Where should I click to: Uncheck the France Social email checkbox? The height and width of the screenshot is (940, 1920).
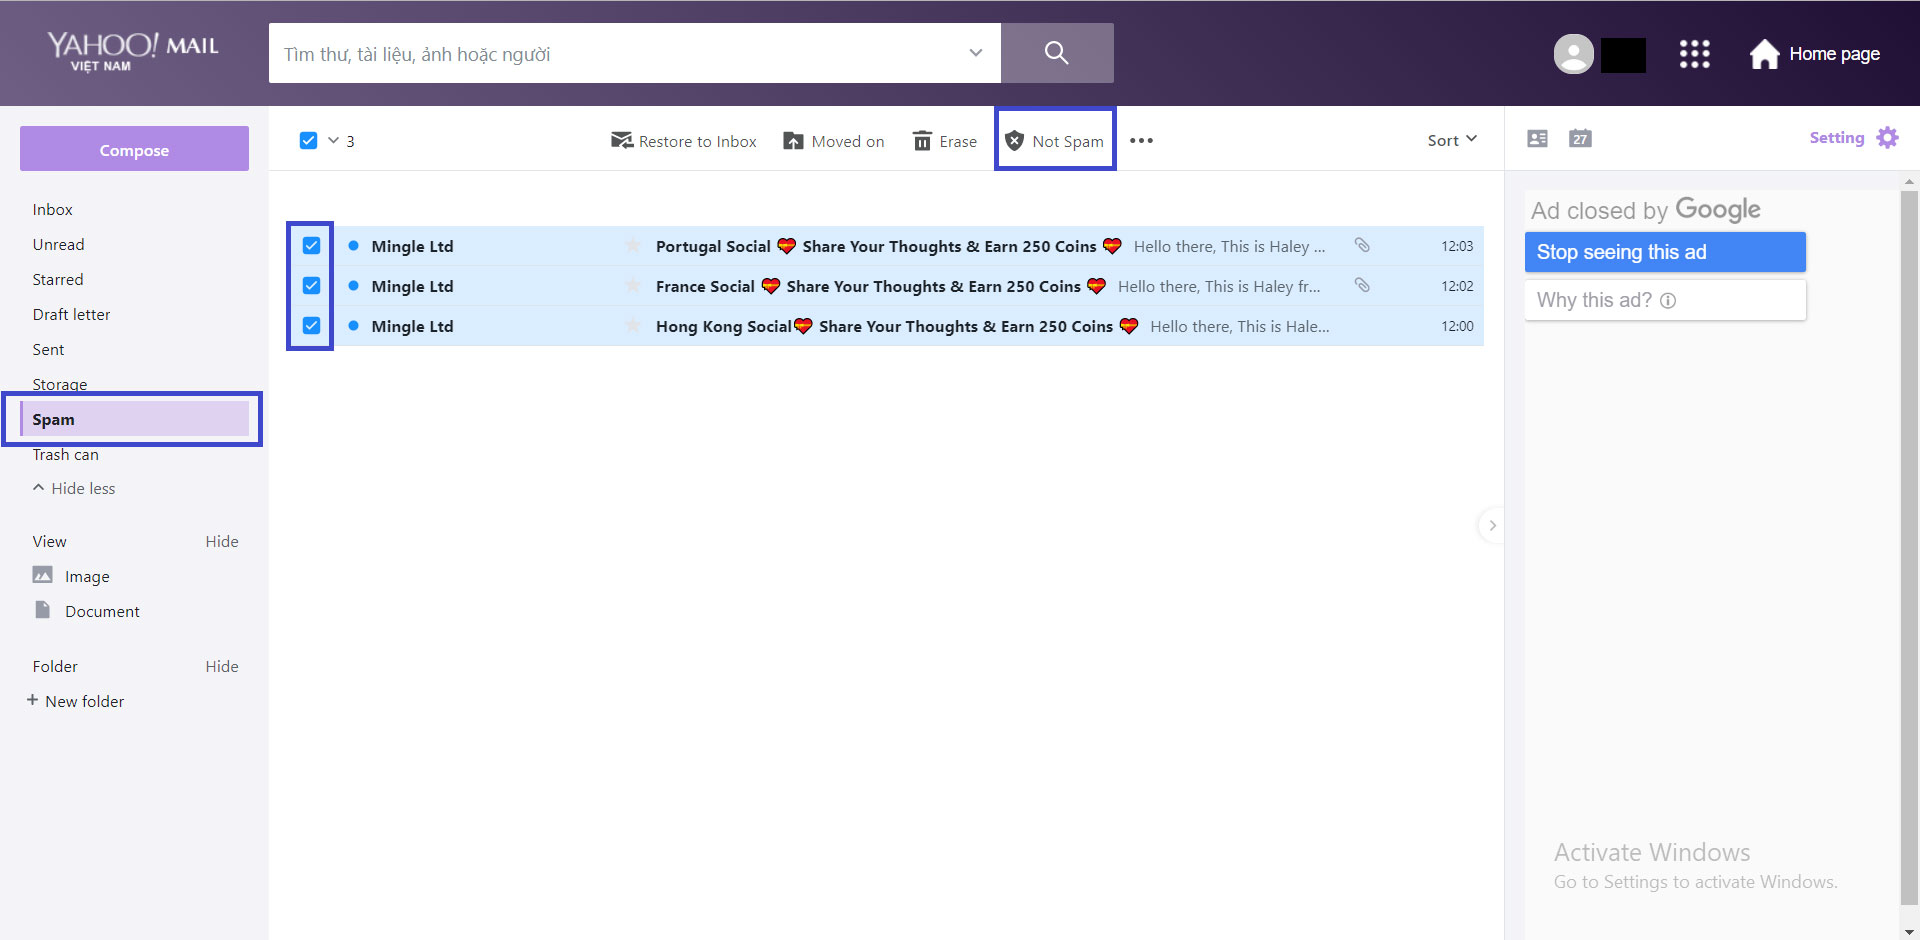coord(311,286)
